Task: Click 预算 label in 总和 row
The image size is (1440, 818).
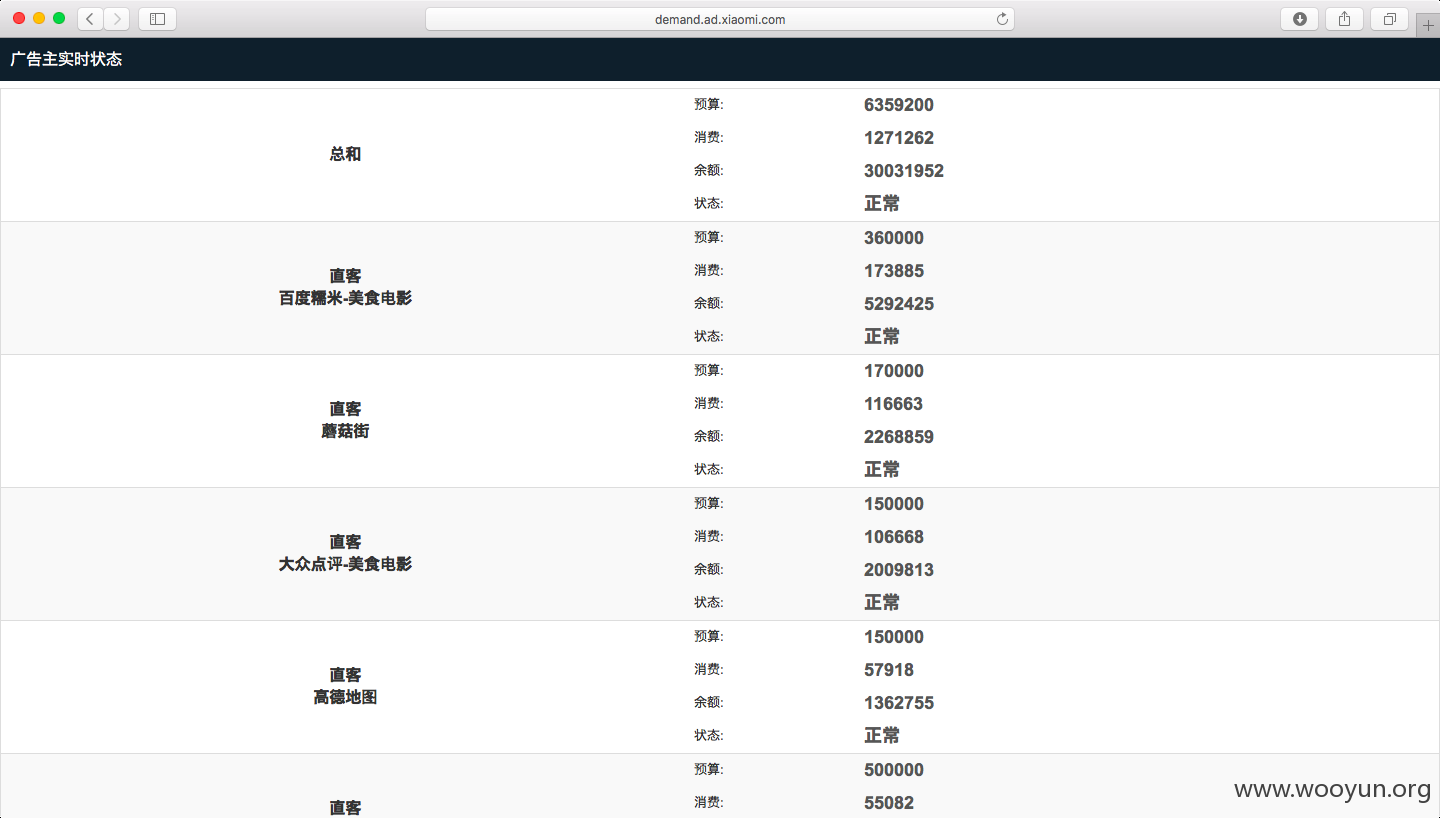Action: [709, 104]
